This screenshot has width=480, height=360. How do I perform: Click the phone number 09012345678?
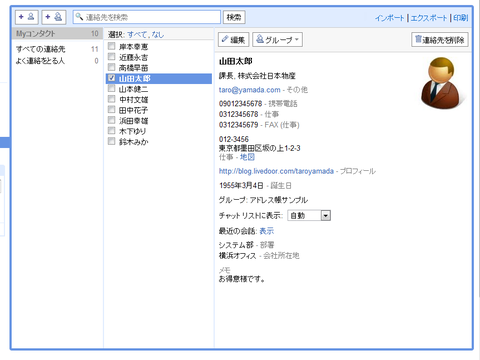click(240, 104)
